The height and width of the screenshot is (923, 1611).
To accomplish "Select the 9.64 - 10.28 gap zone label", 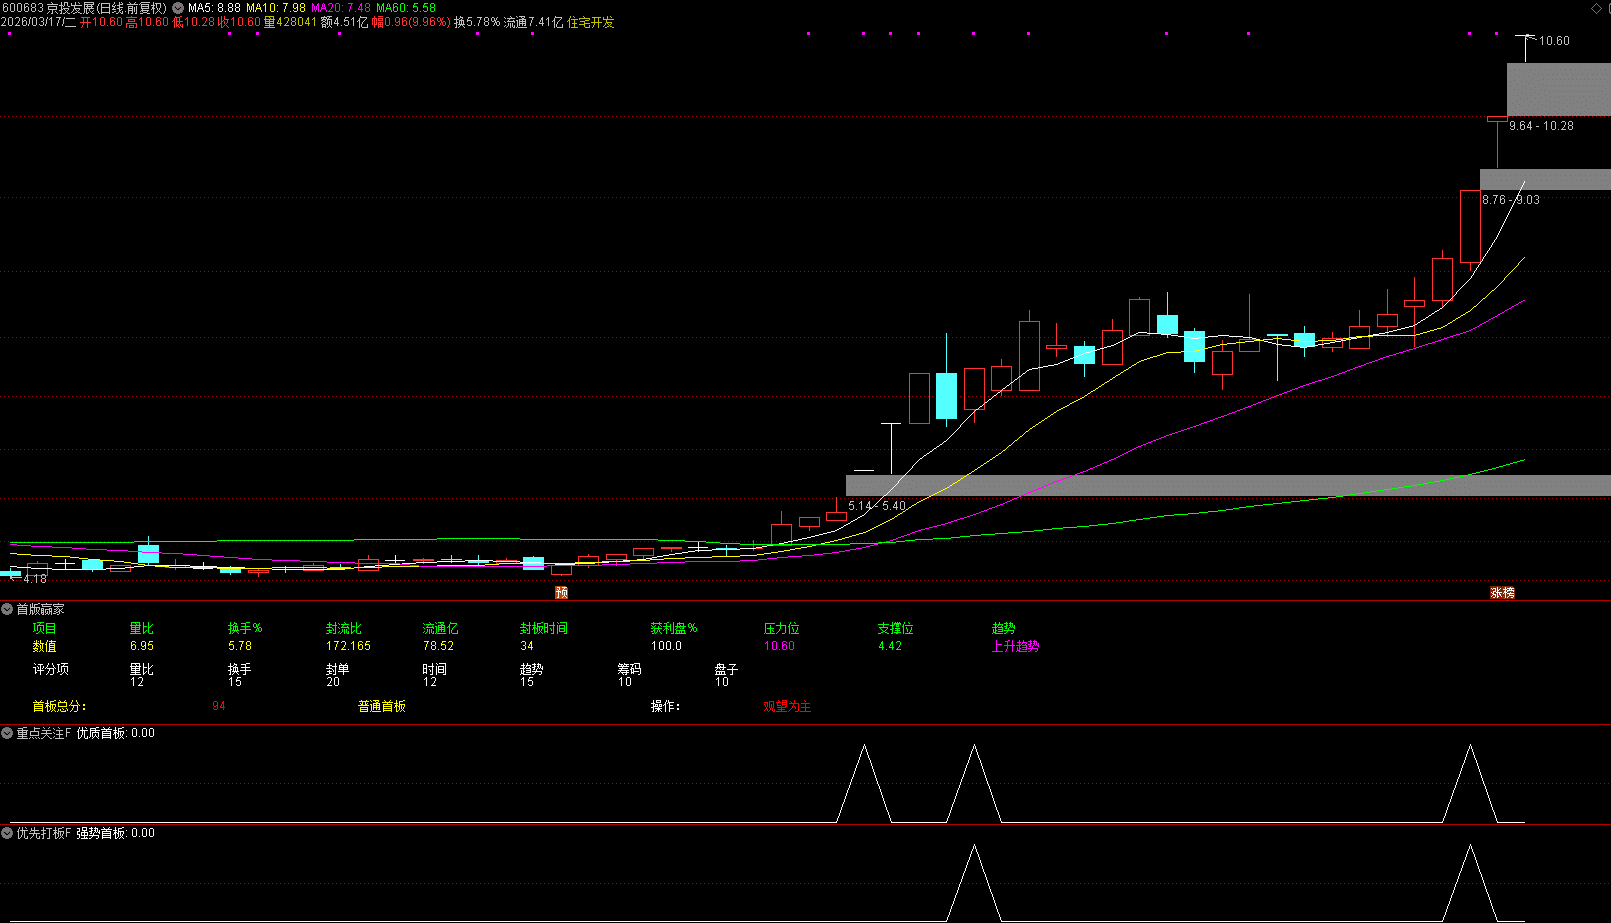I will coord(1541,126).
